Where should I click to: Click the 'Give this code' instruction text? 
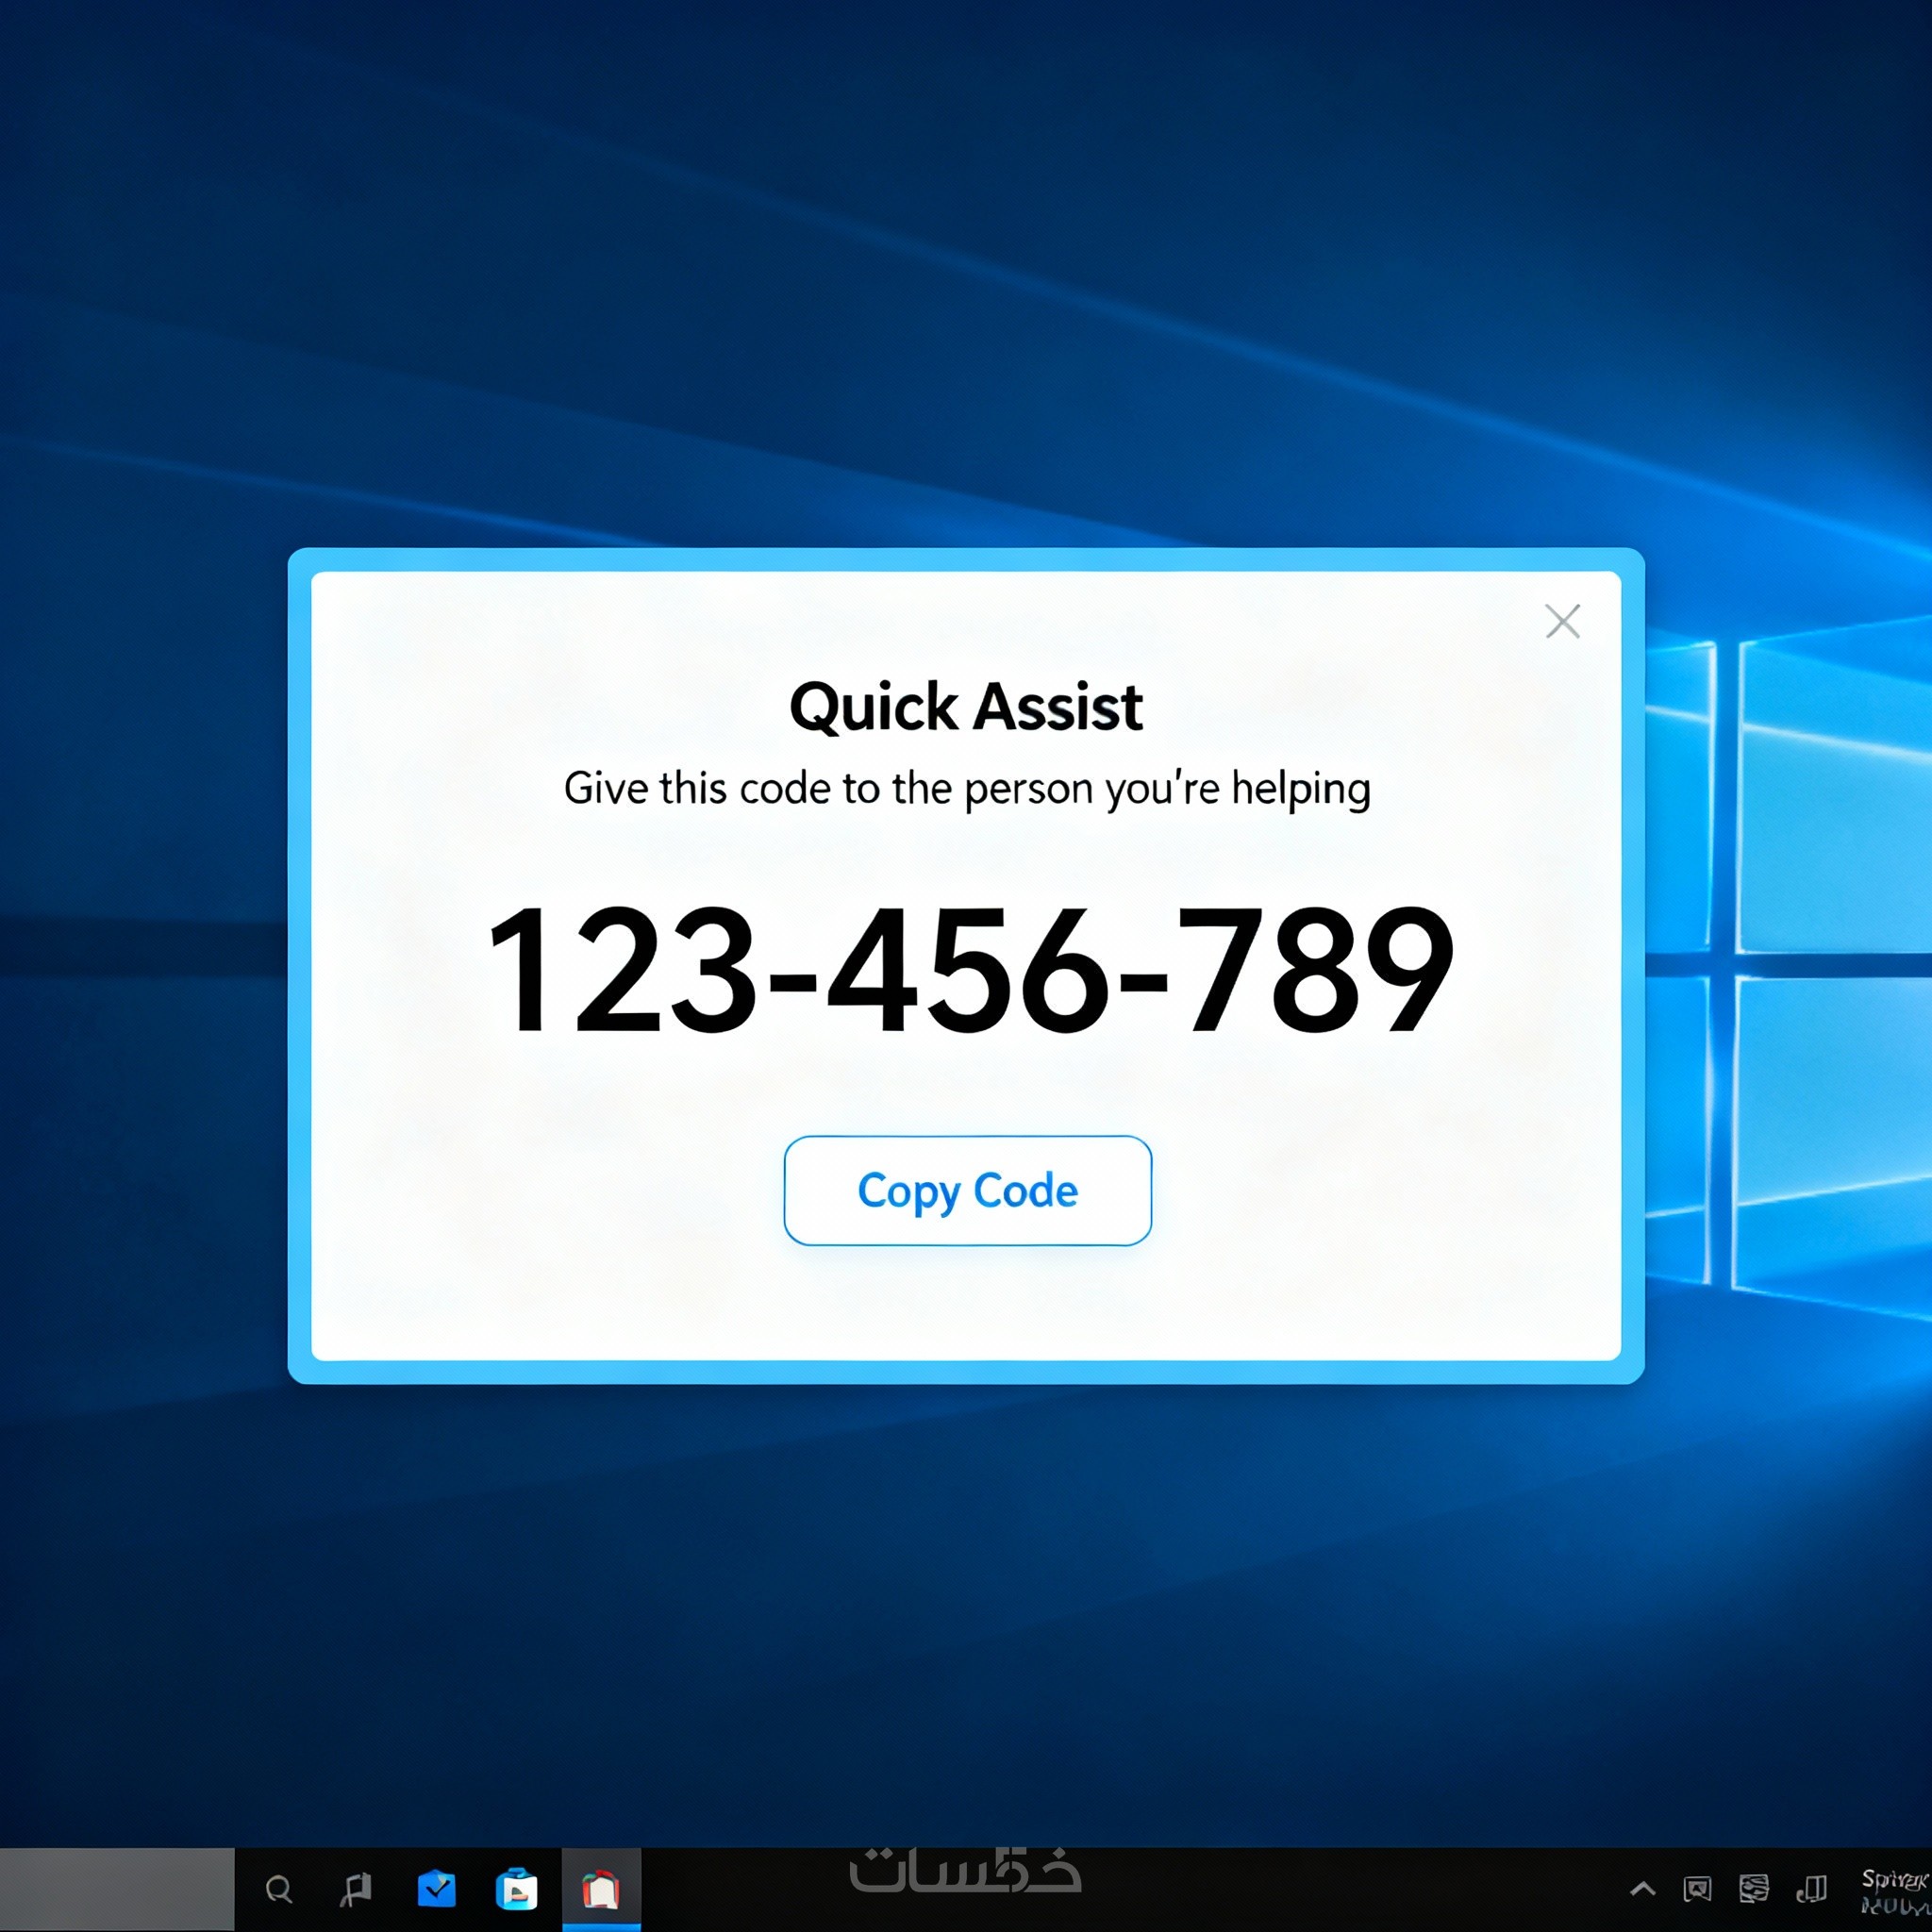click(966, 789)
